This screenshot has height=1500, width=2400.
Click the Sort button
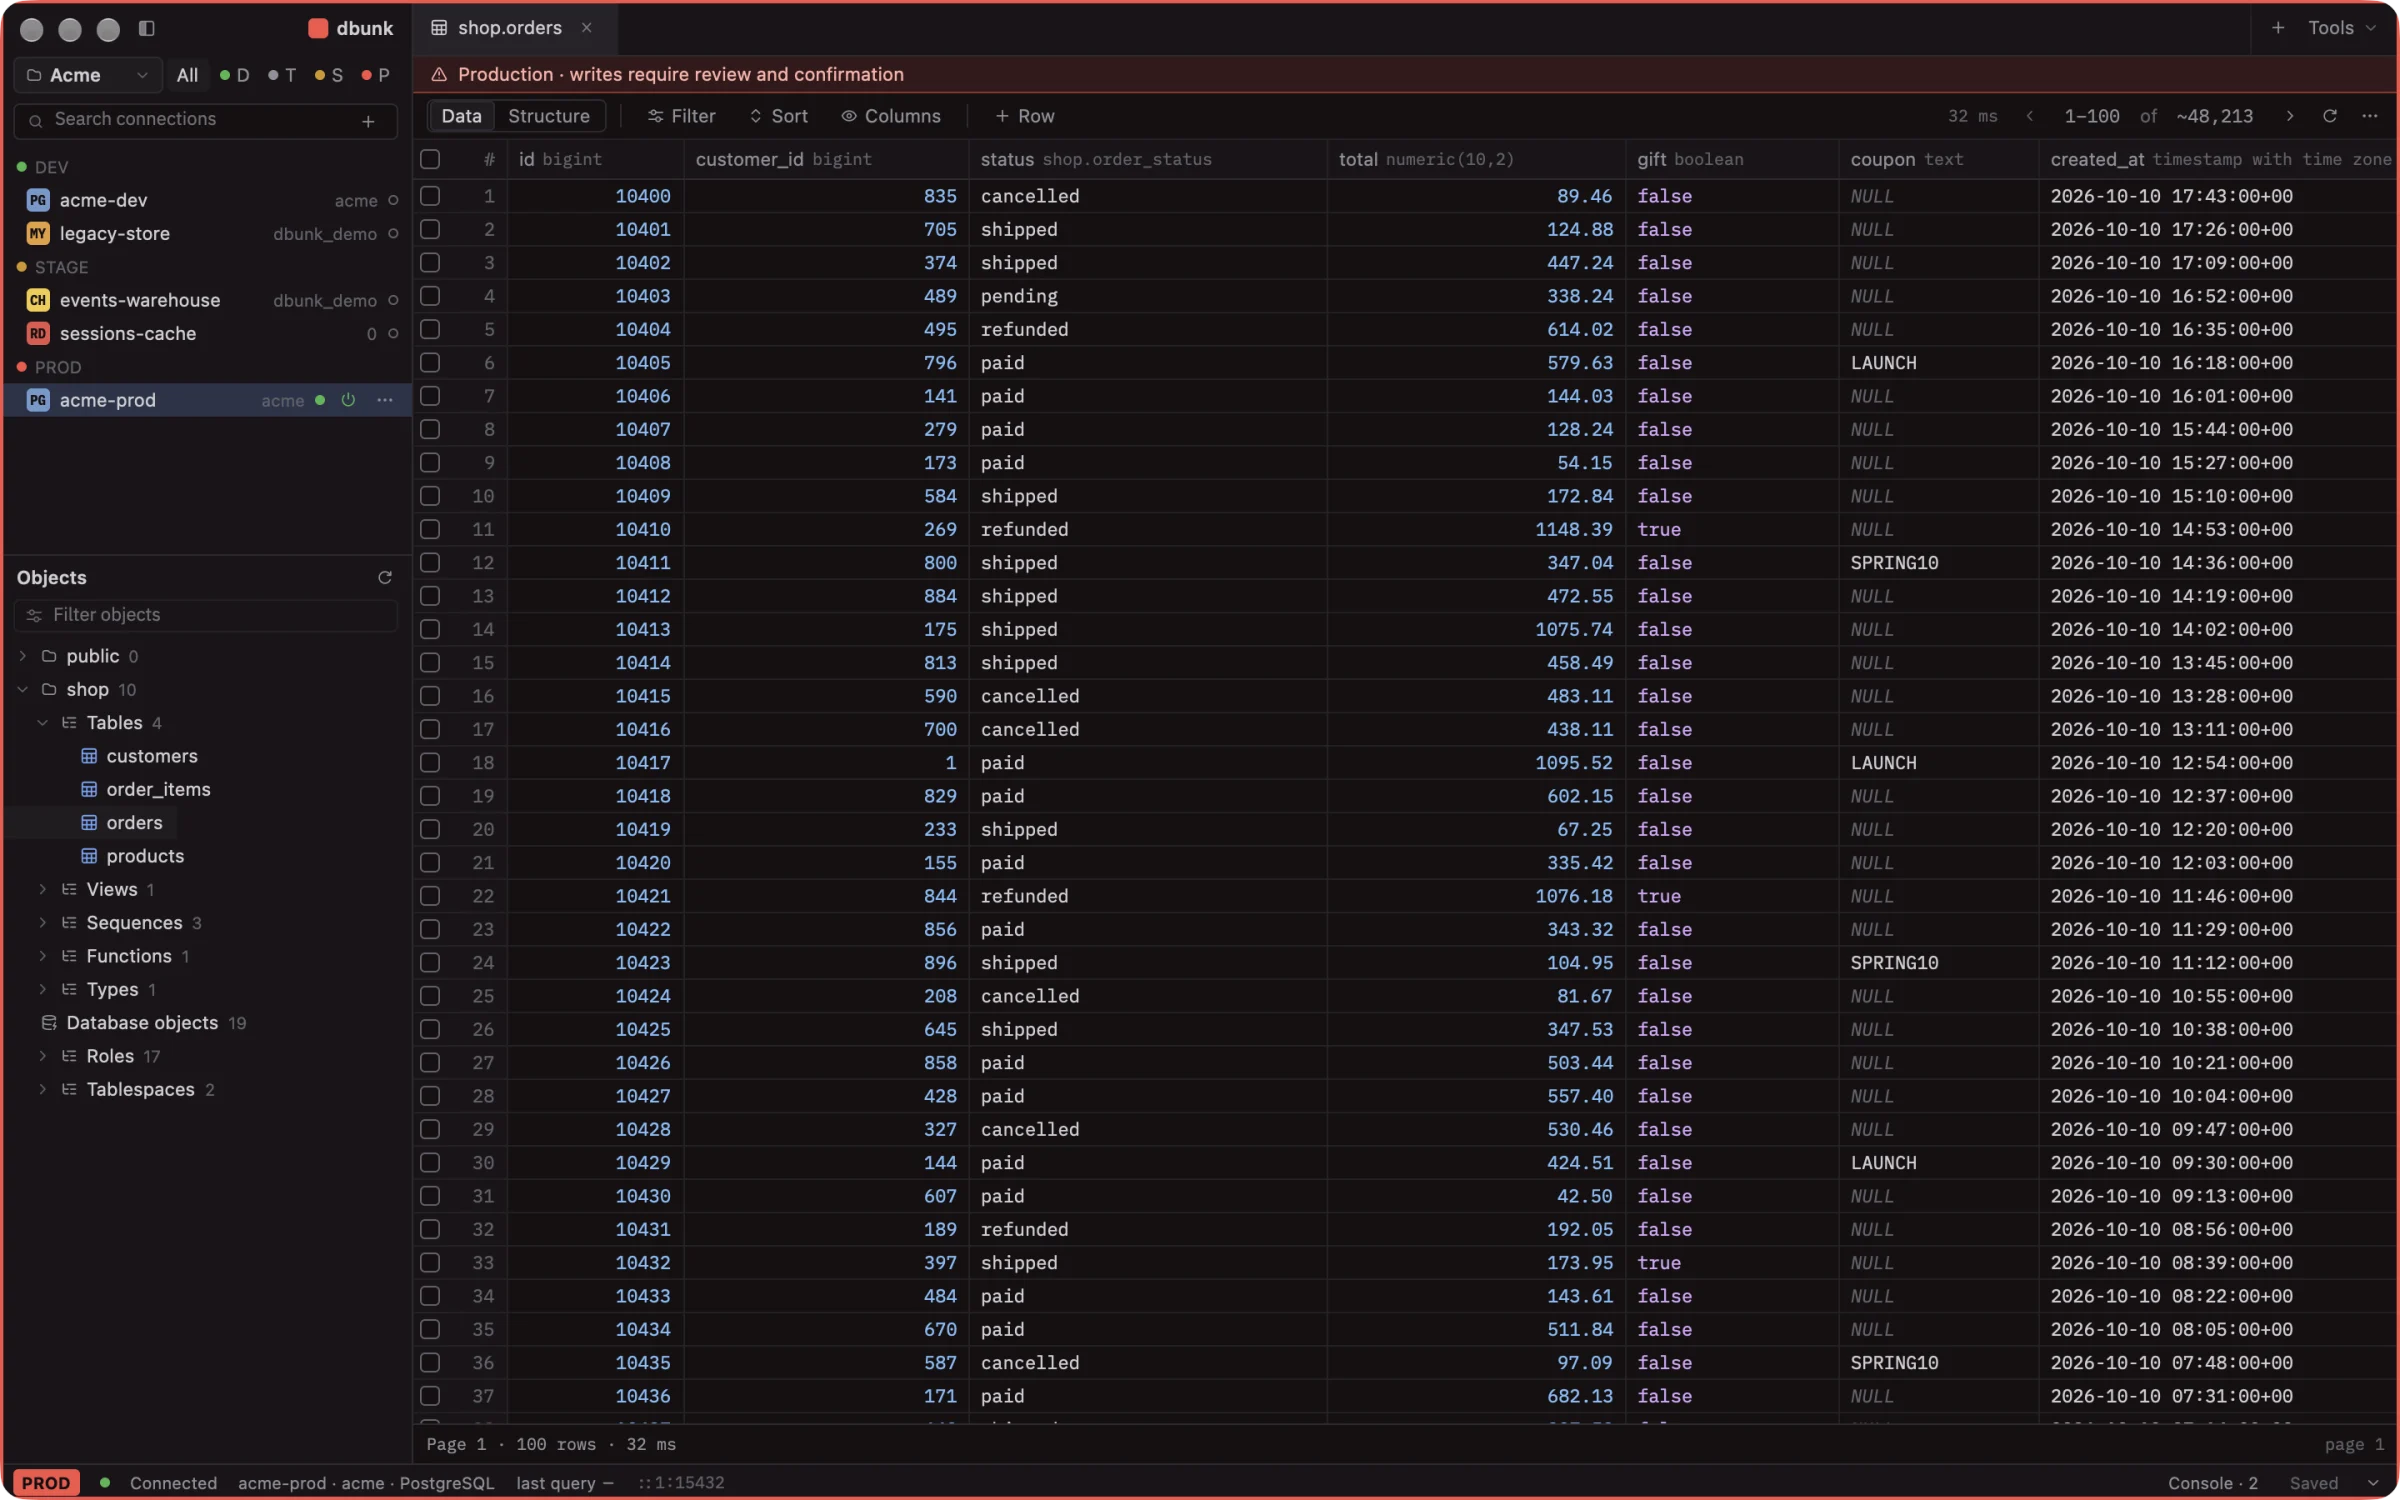778,116
